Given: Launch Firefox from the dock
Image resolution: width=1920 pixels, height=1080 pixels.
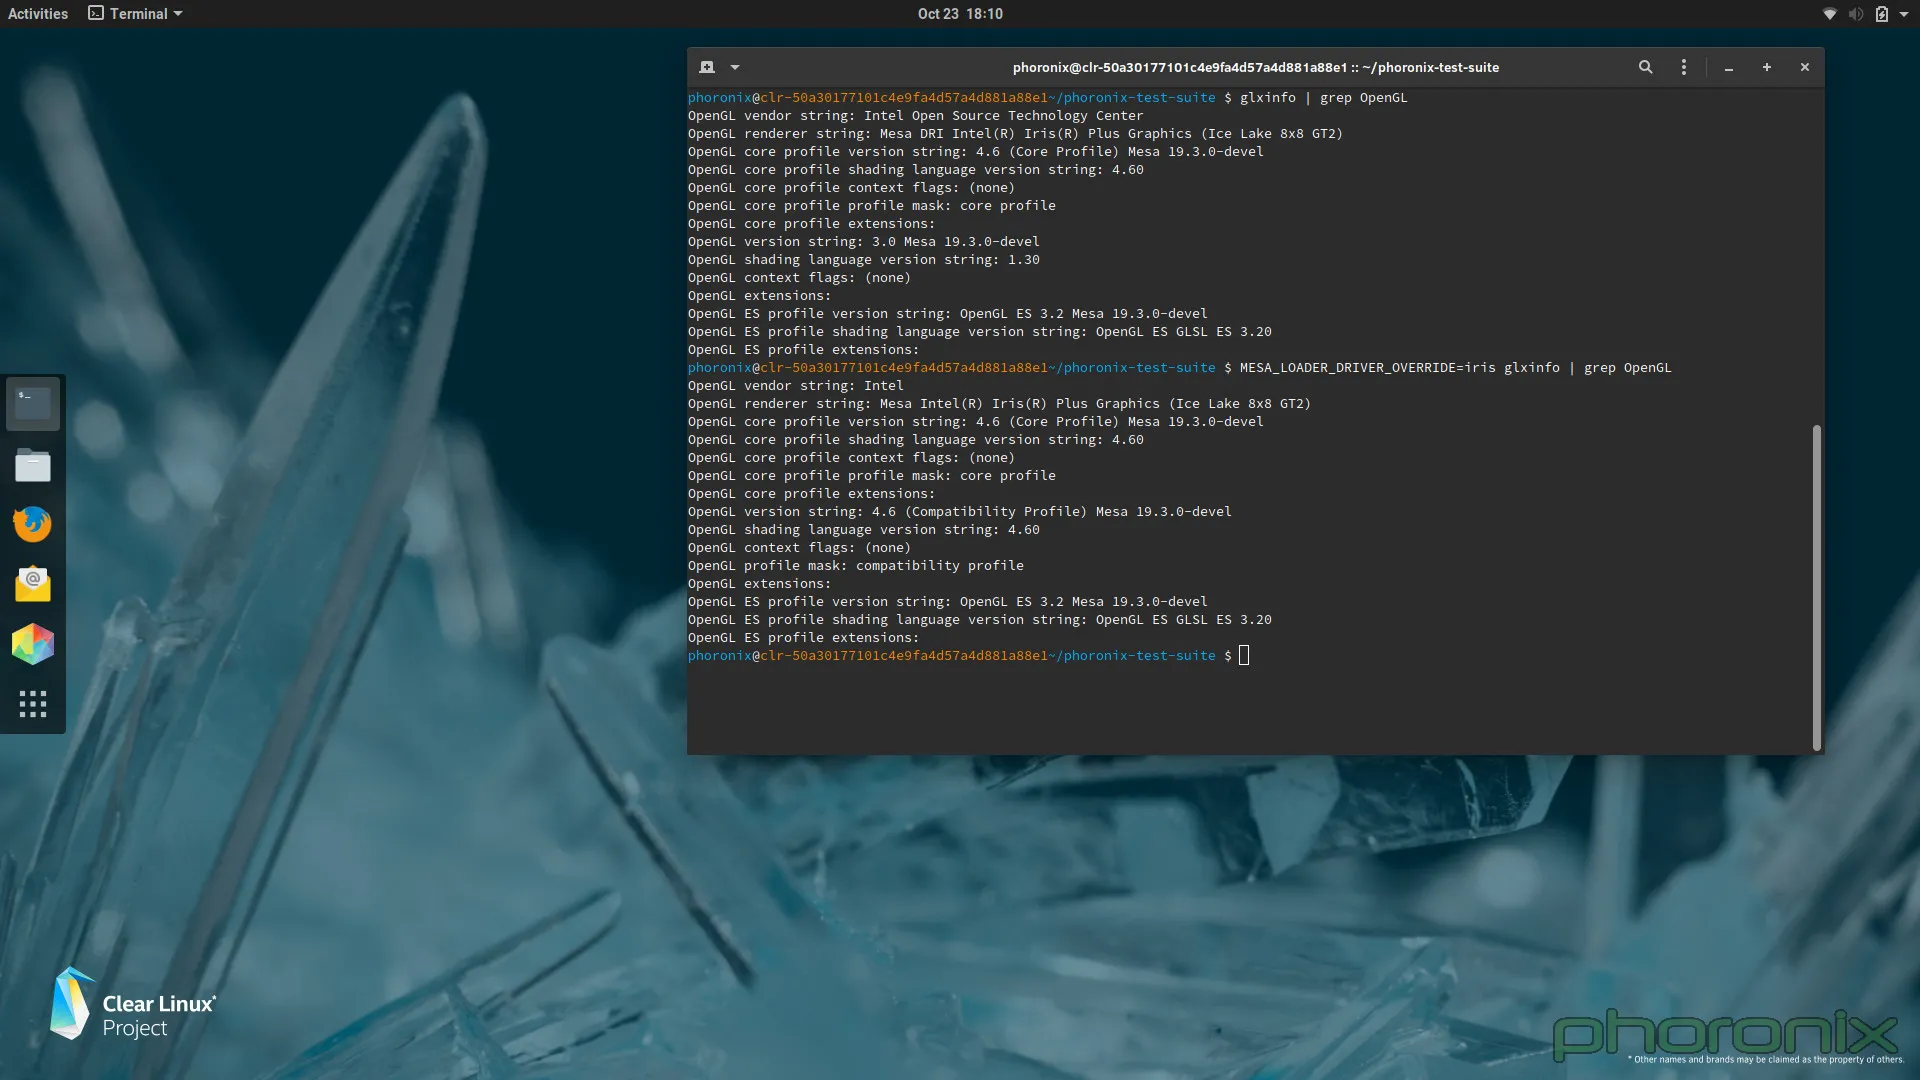Looking at the screenshot, I should [x=33, y=524].
